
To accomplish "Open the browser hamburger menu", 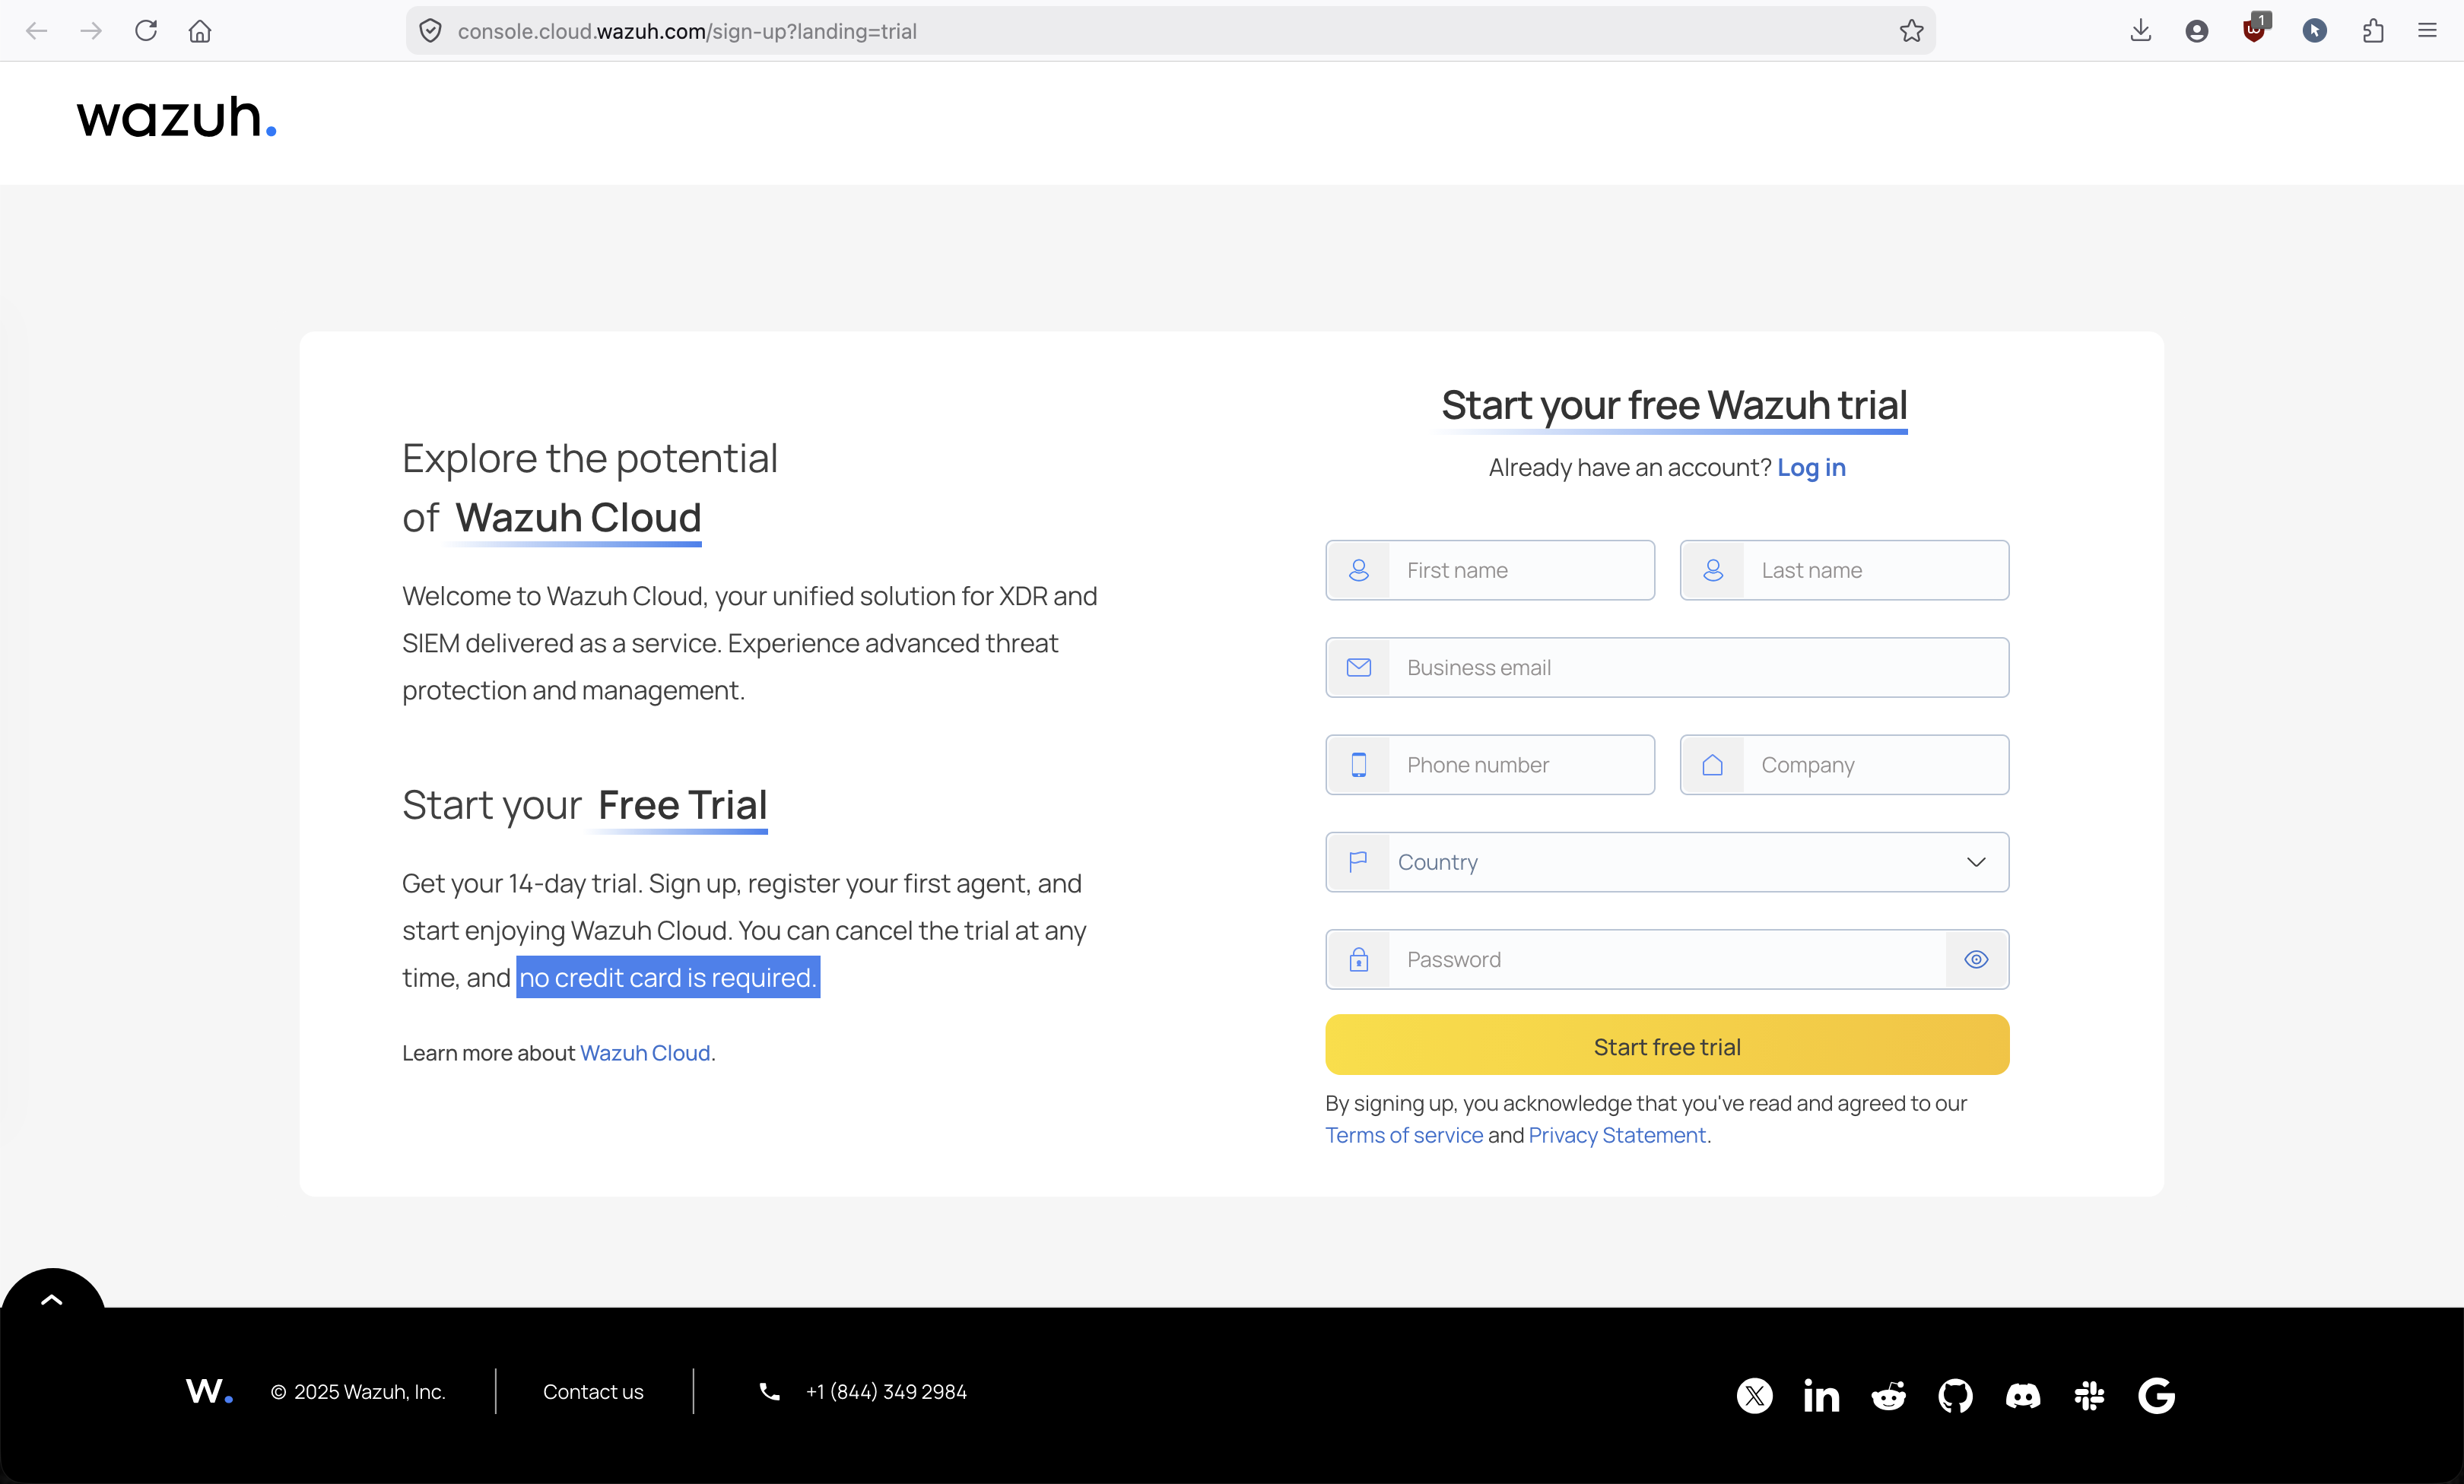I will coord(2427,31).
